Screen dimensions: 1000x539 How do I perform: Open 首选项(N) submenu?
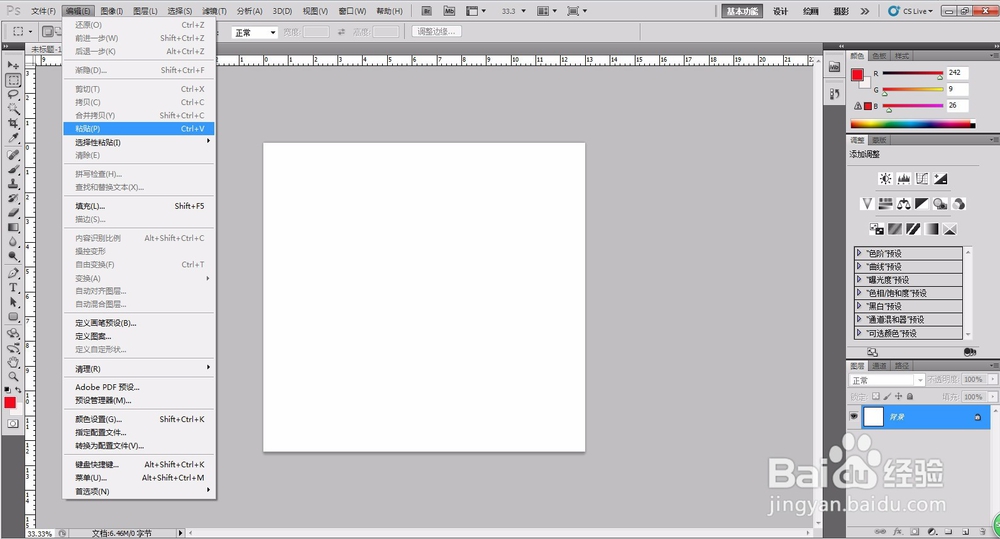point(139,491)
